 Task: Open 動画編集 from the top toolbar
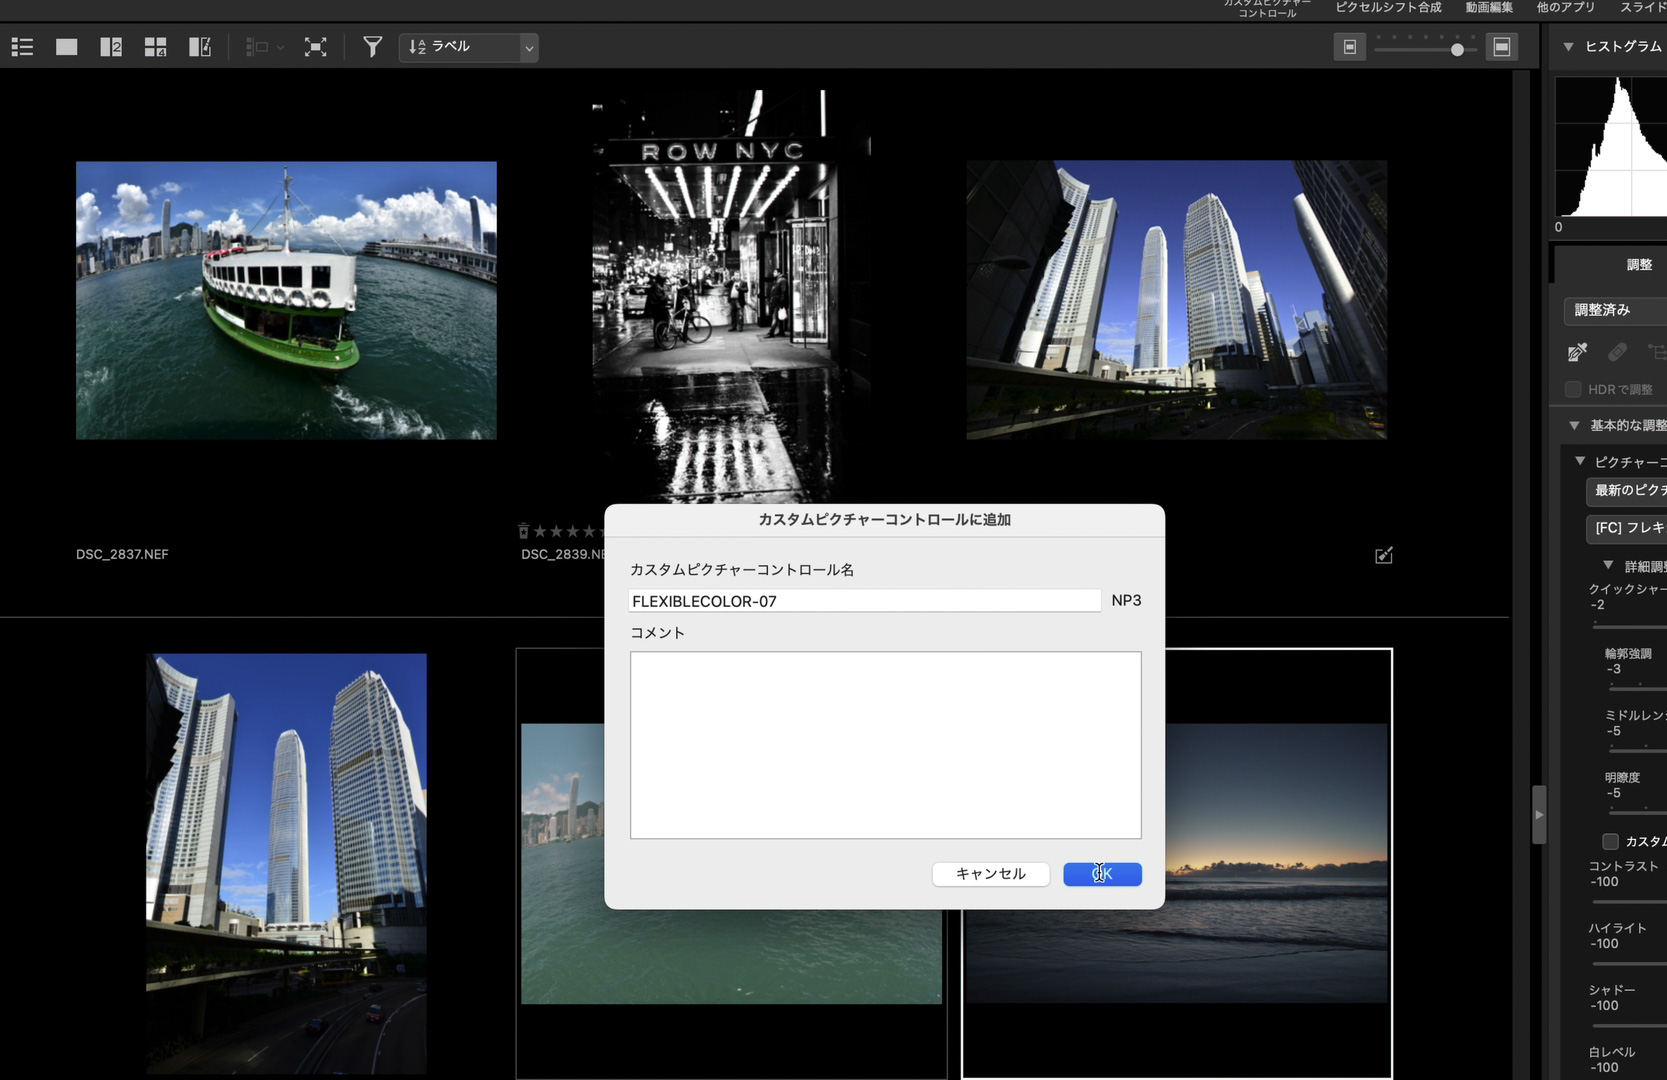pos(1489,7)
